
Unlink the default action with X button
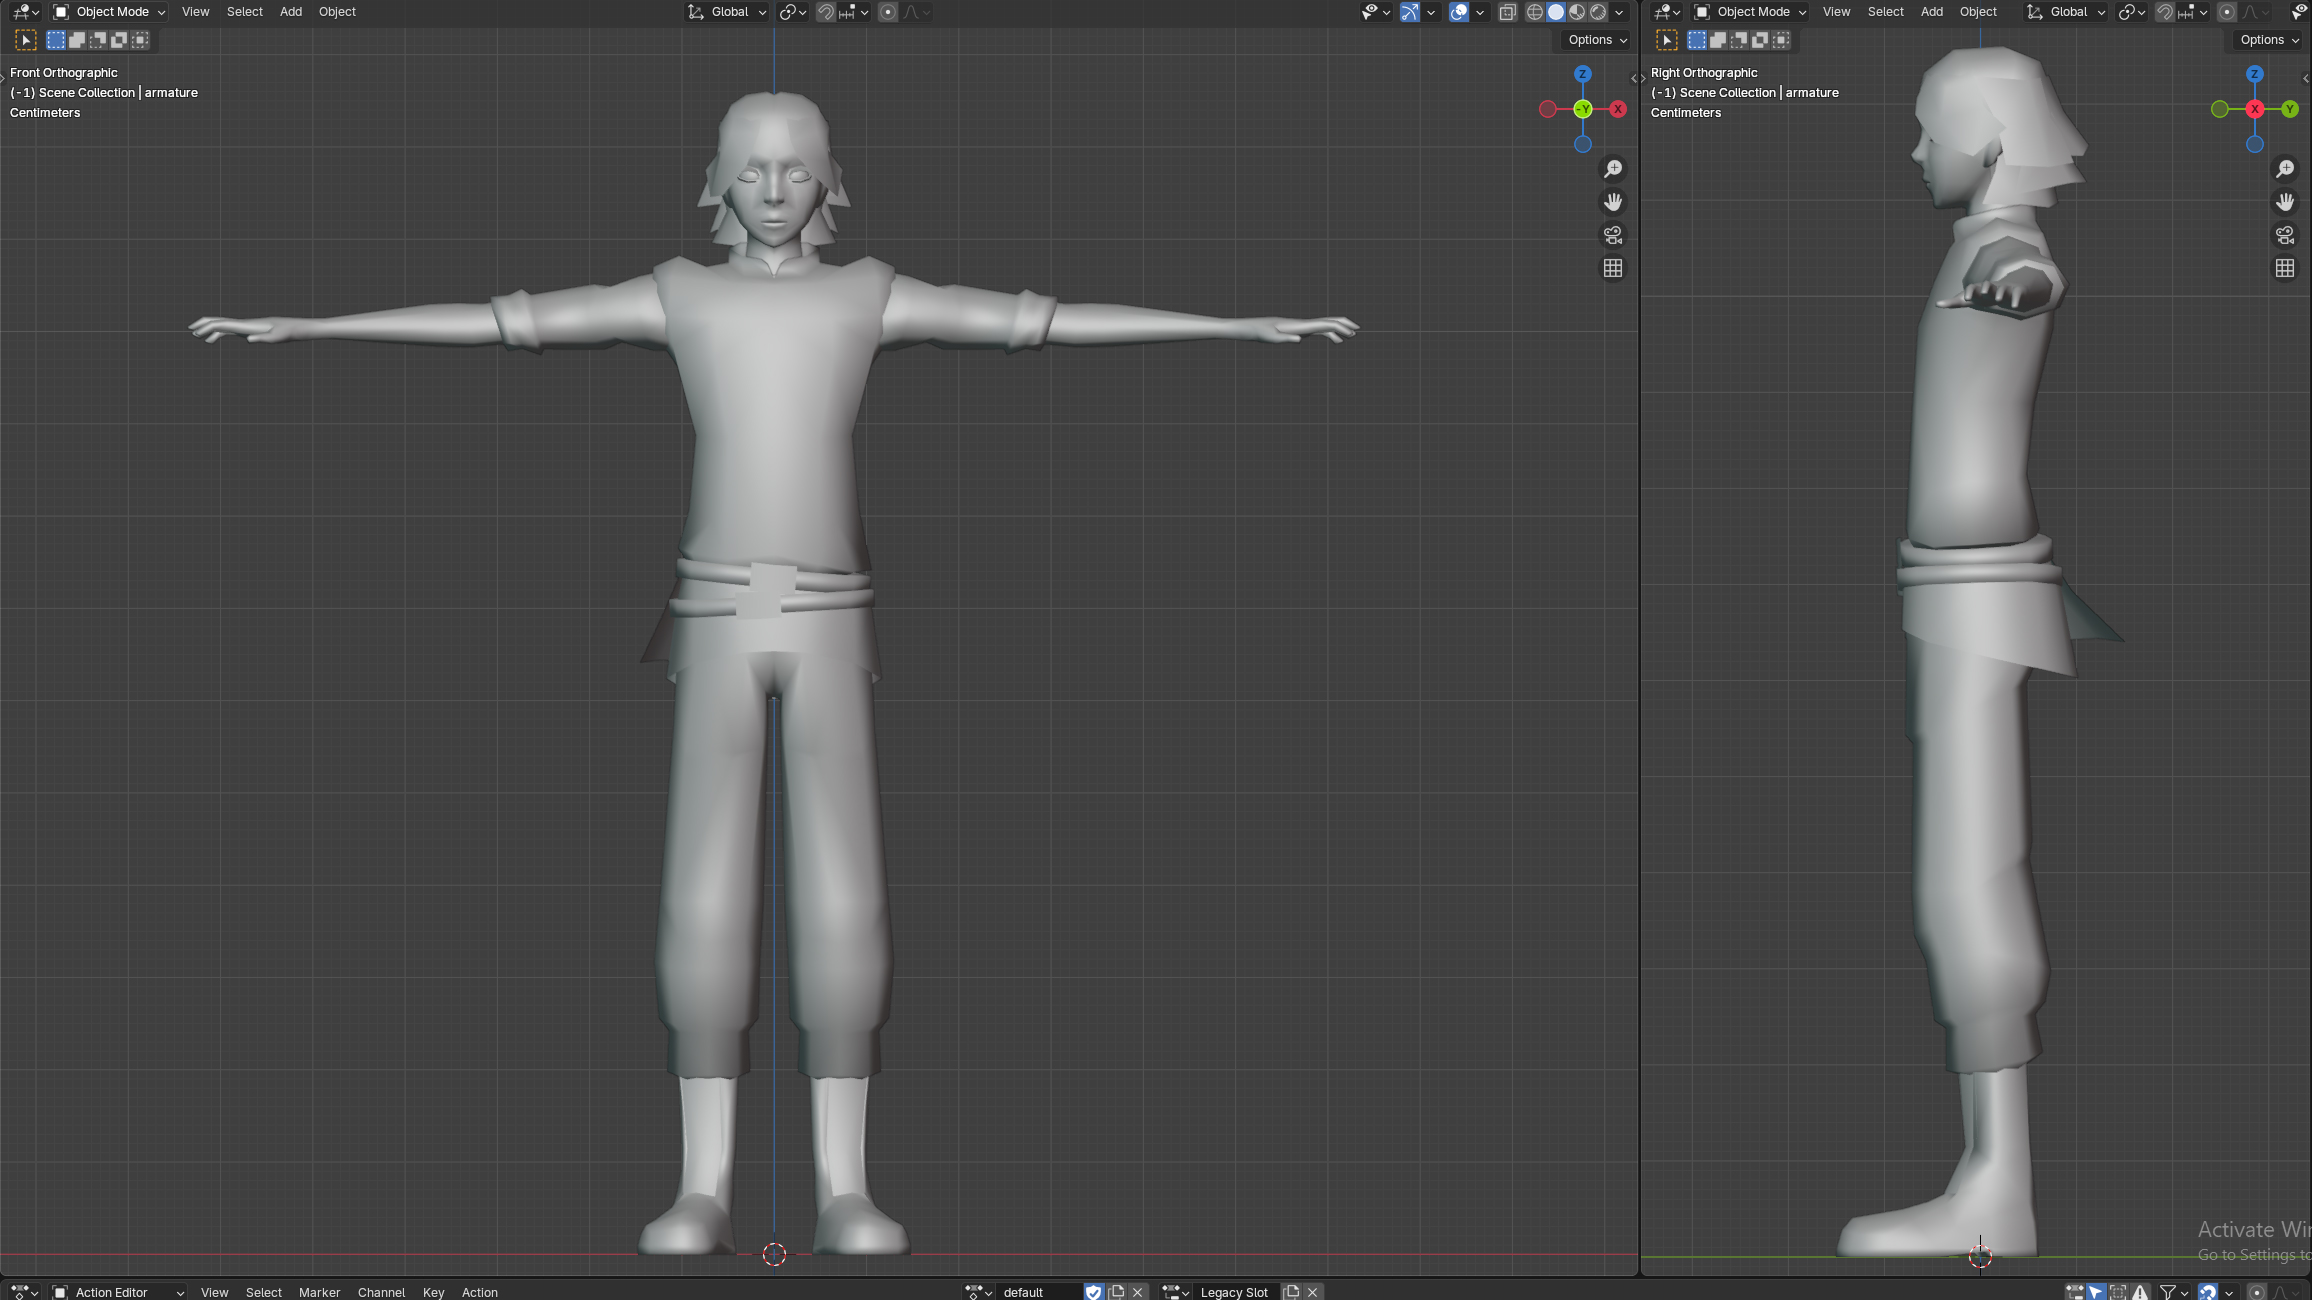(1137, 1292)
